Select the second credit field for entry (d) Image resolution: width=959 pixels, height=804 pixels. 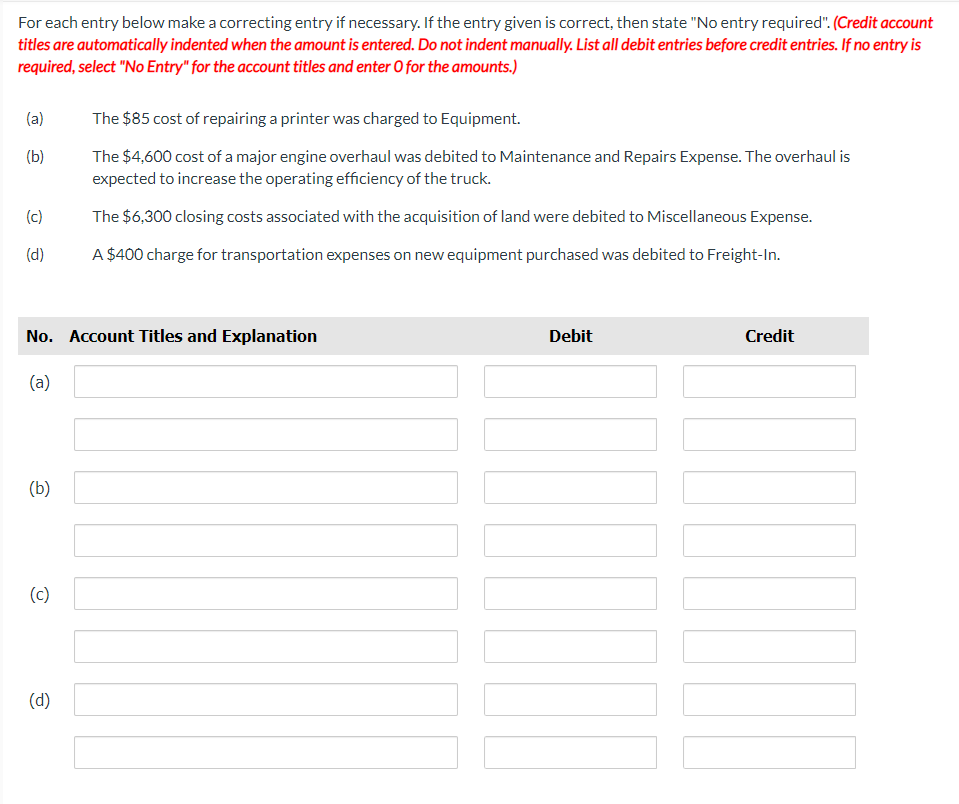pos(768,752)
